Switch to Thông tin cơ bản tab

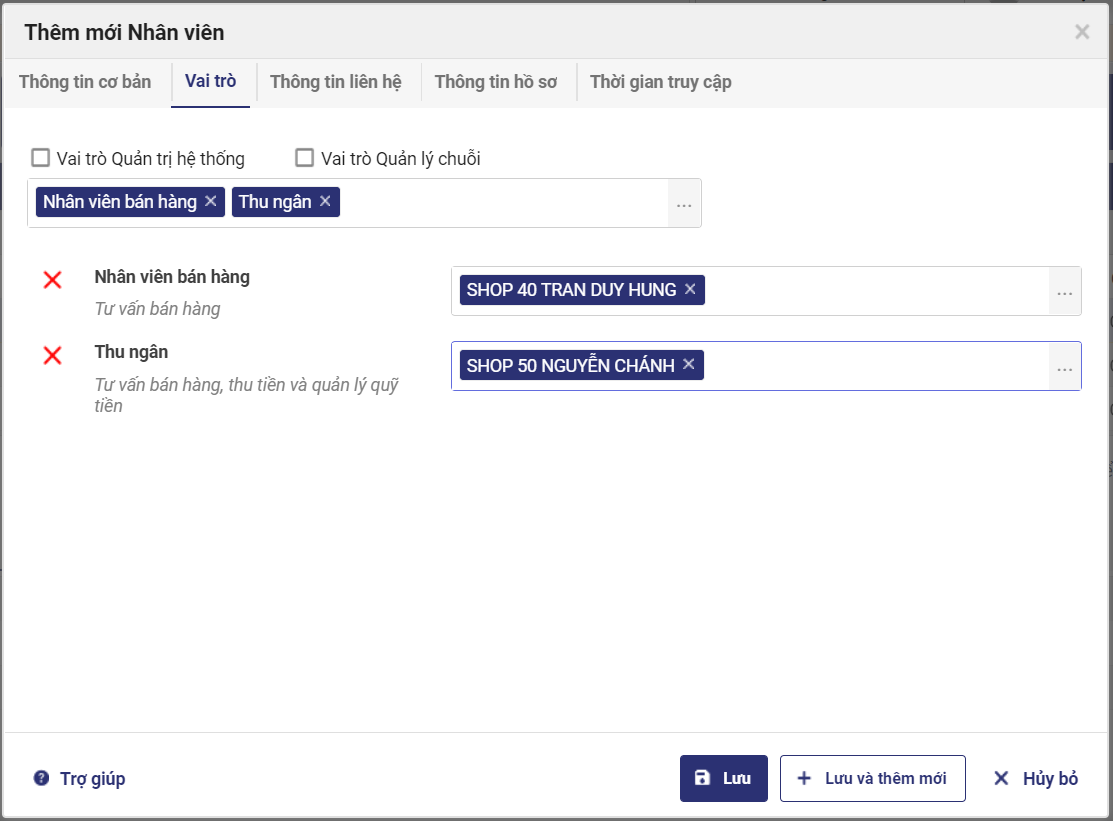coord(85,82)
